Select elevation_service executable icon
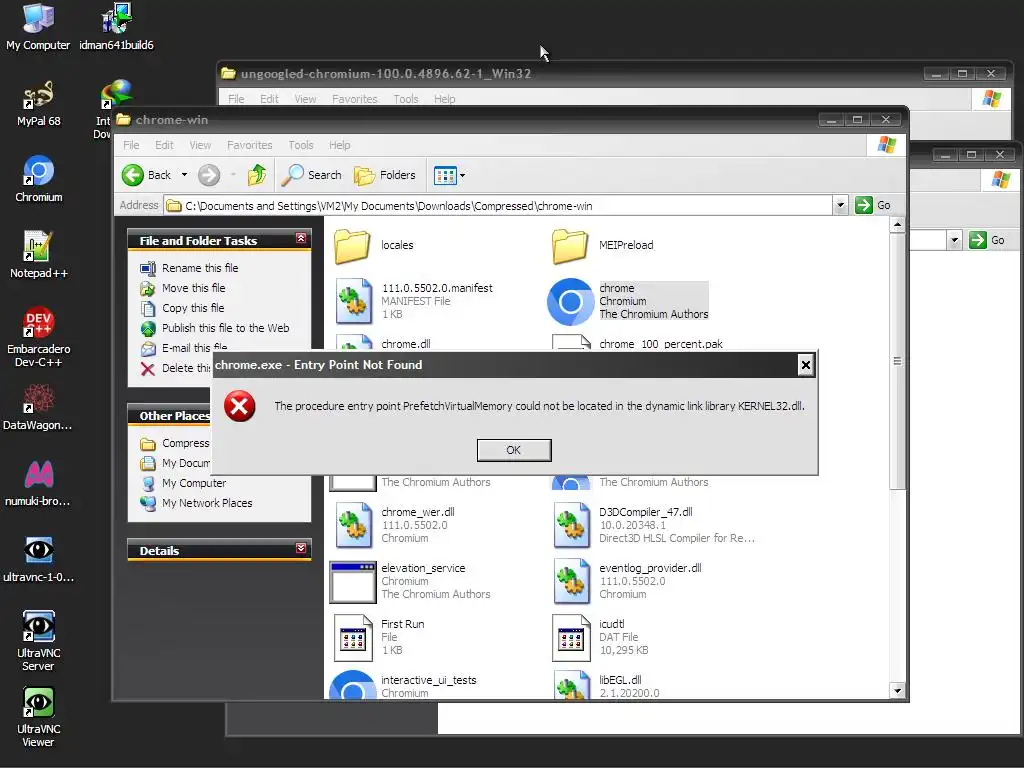This screenshot has width=1024, height=768. tap(353, 581)
